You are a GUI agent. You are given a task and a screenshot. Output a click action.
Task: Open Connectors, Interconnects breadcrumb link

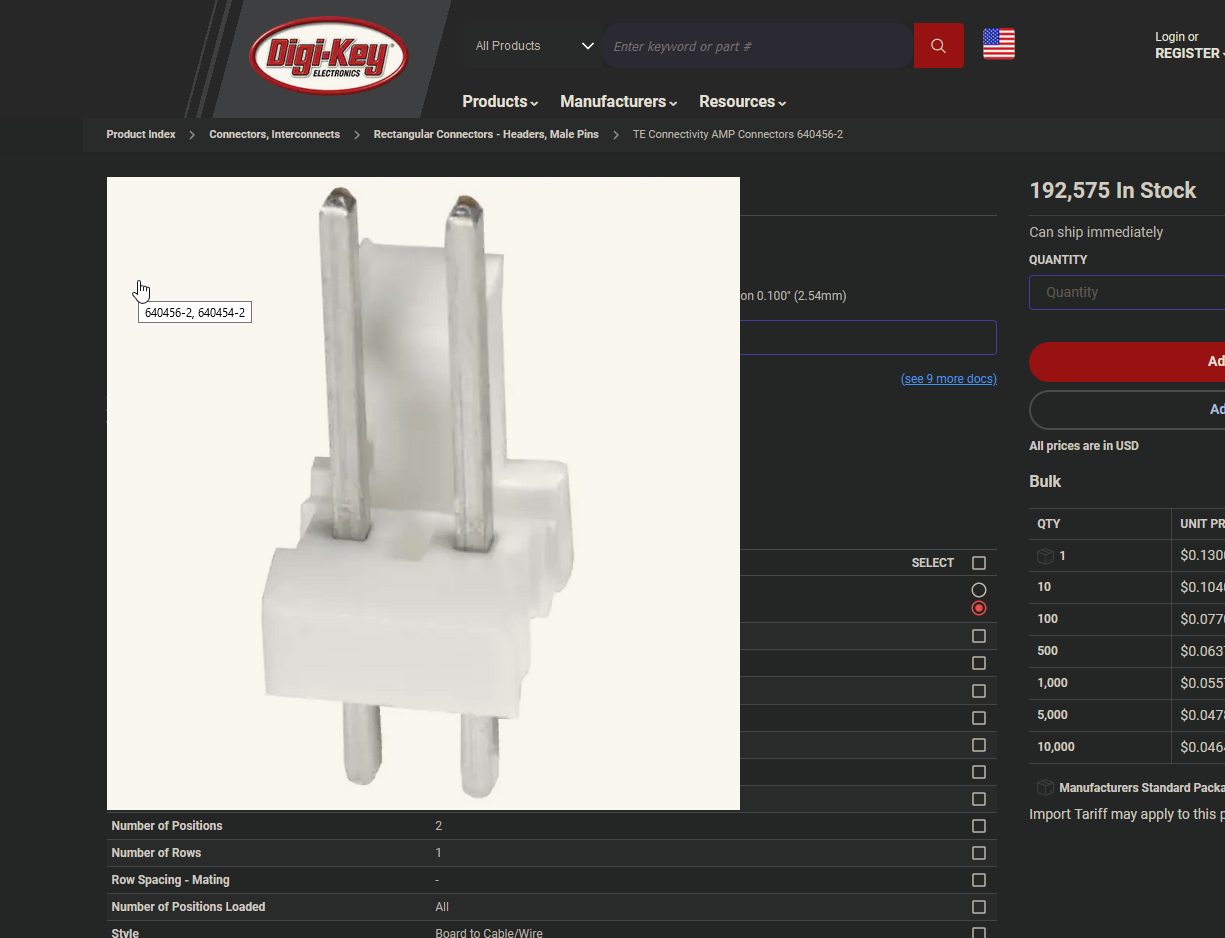point(274,134)
